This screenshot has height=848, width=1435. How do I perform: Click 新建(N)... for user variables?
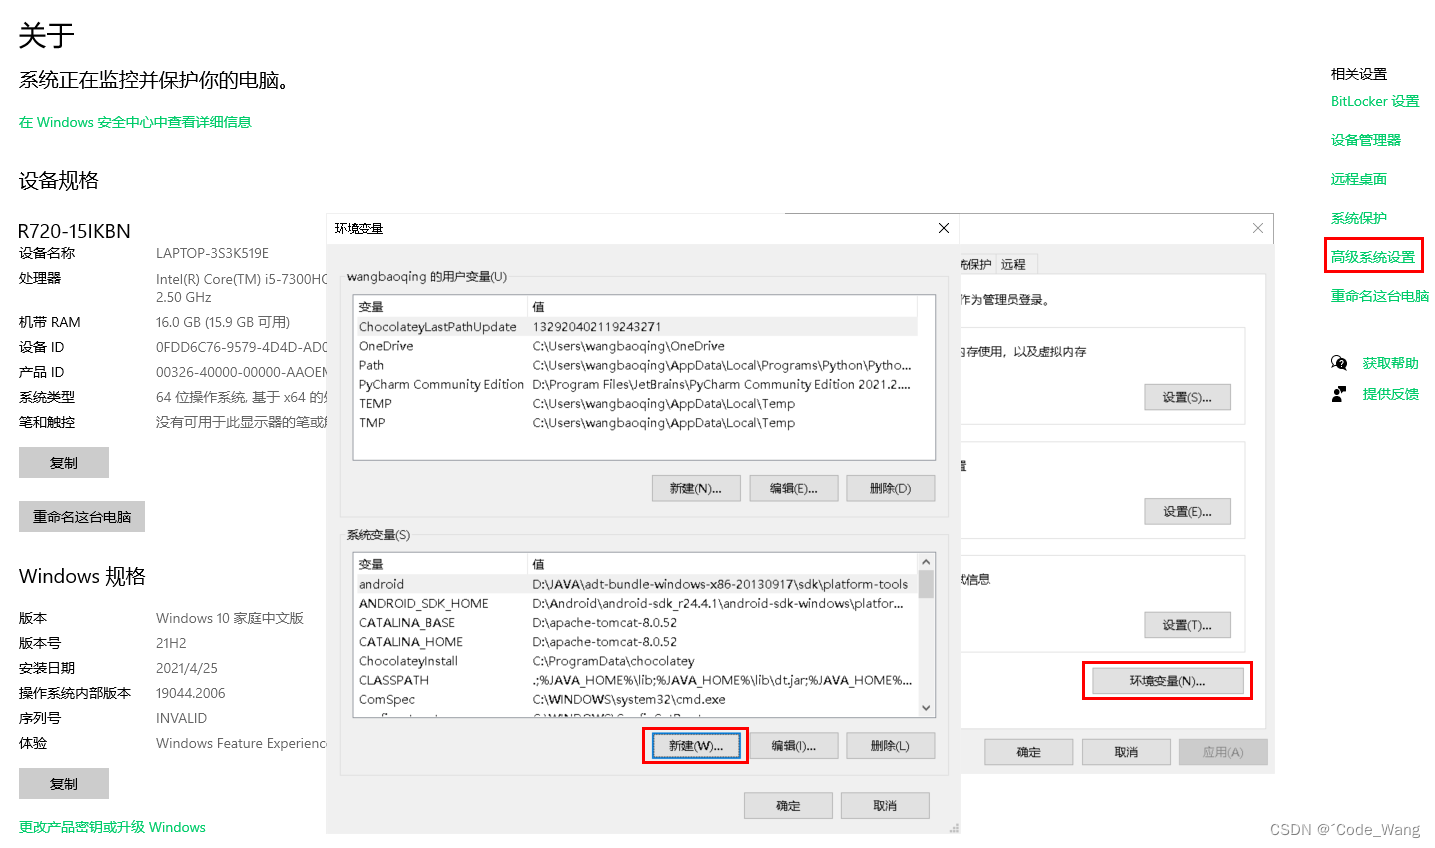click(x=696, y=488)
